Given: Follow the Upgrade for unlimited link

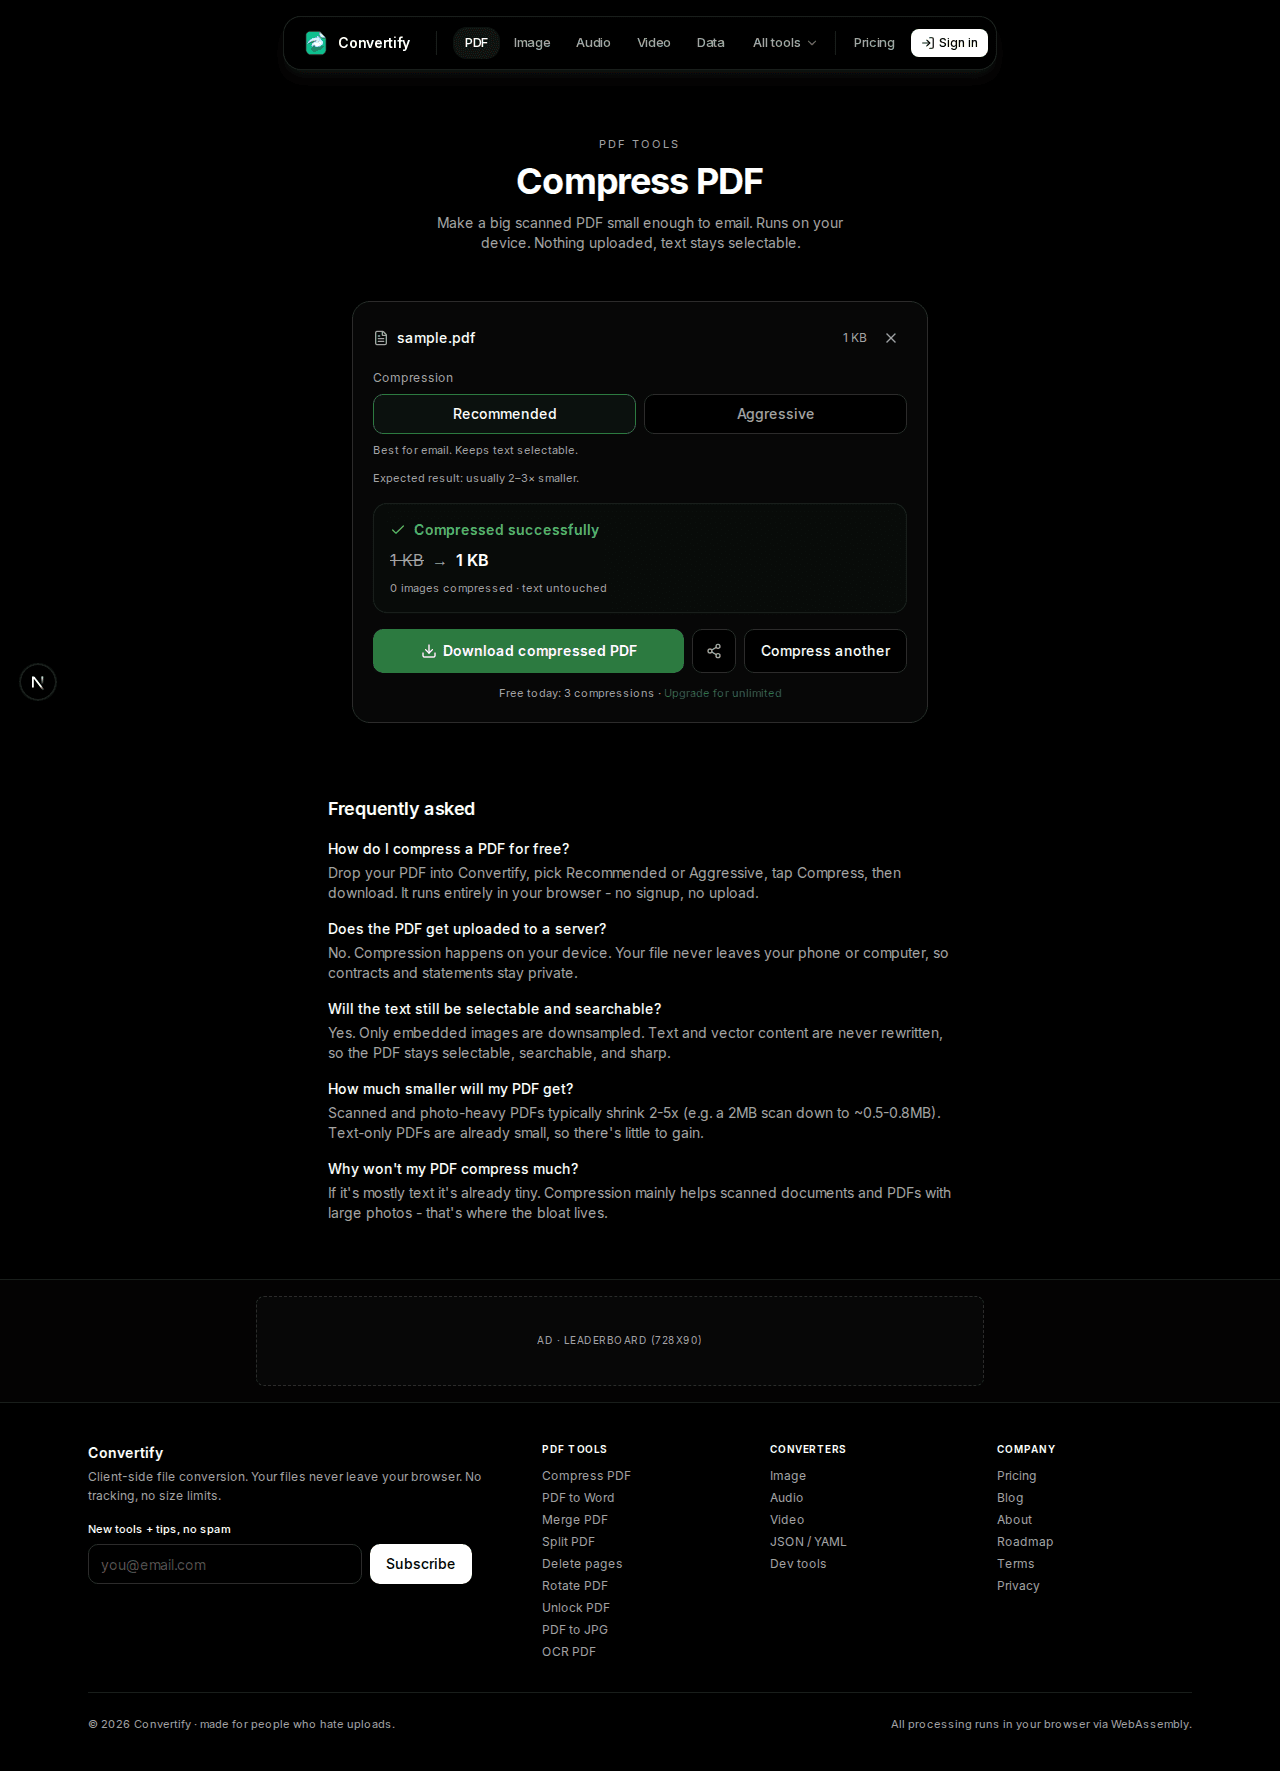Looking at the screenshot, I should click(x=723, y=693).
